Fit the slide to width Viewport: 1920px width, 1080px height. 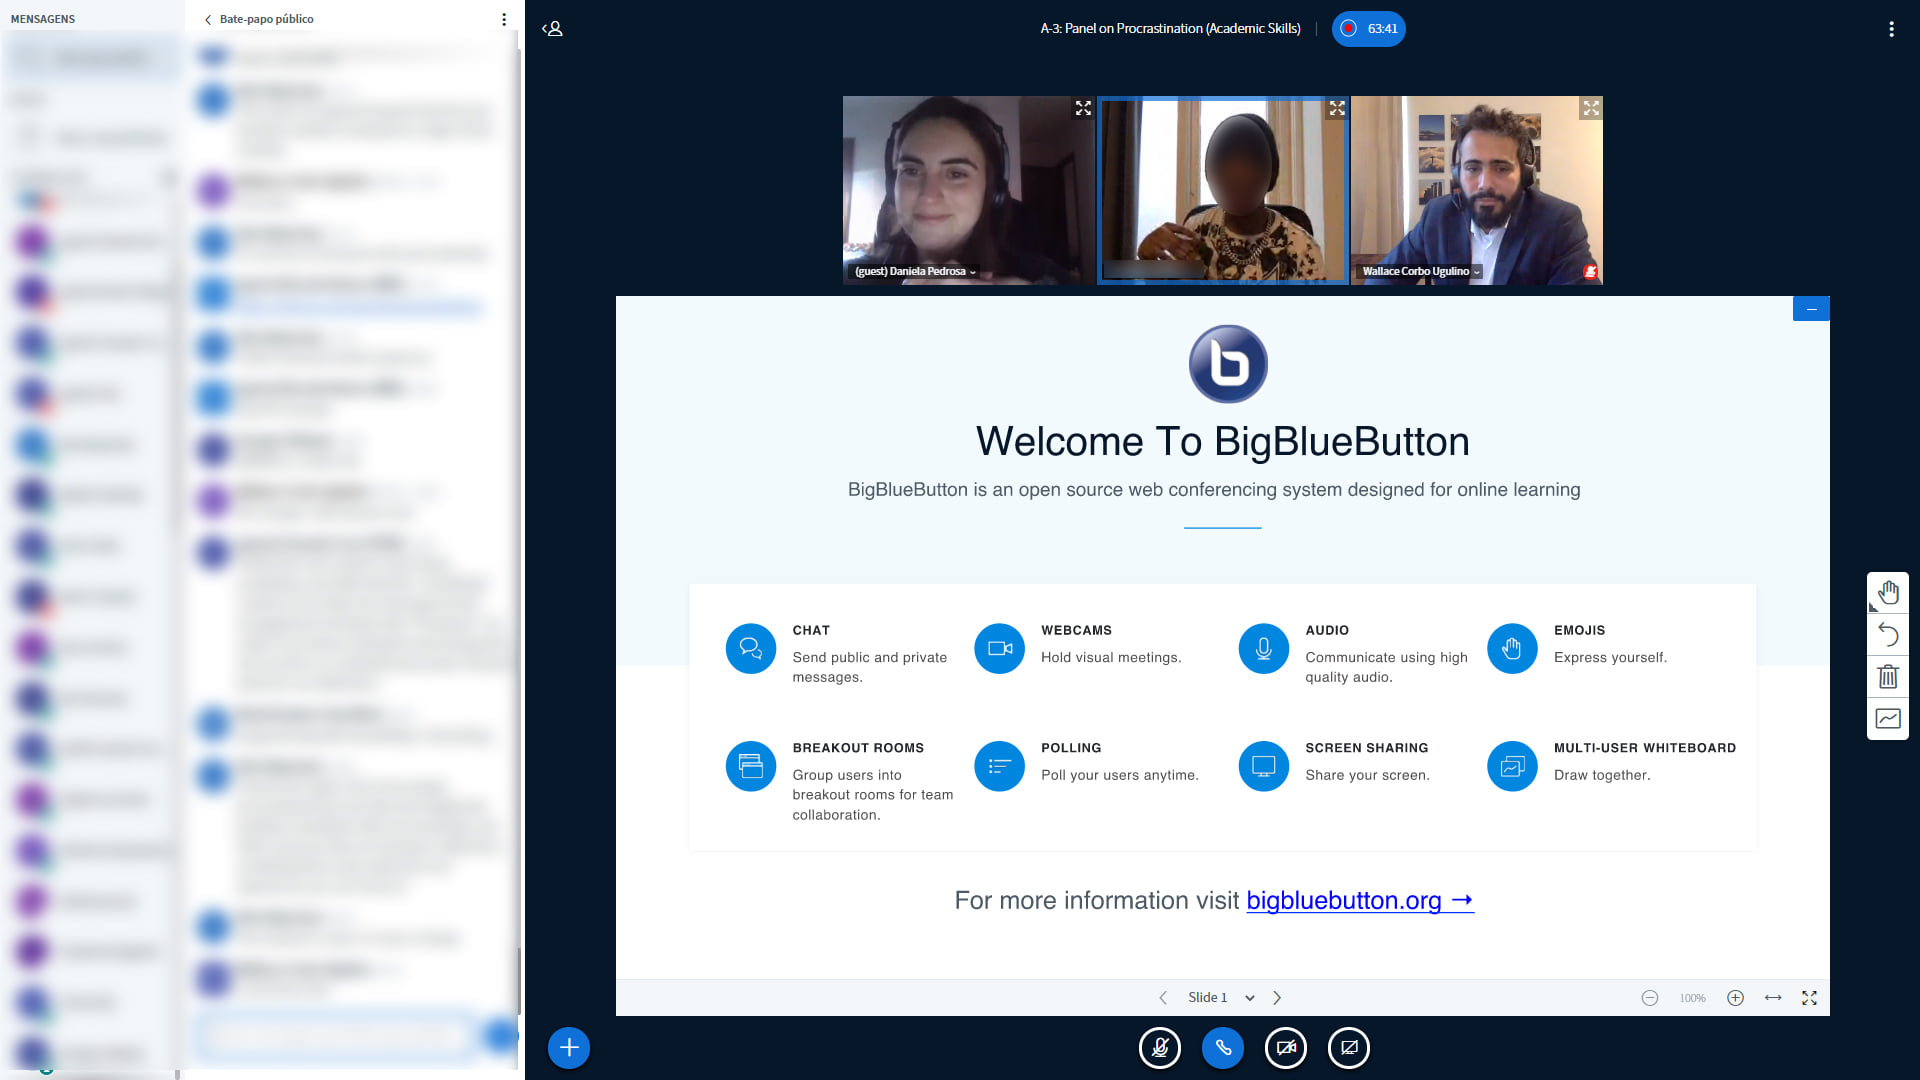coord(1773,998)
